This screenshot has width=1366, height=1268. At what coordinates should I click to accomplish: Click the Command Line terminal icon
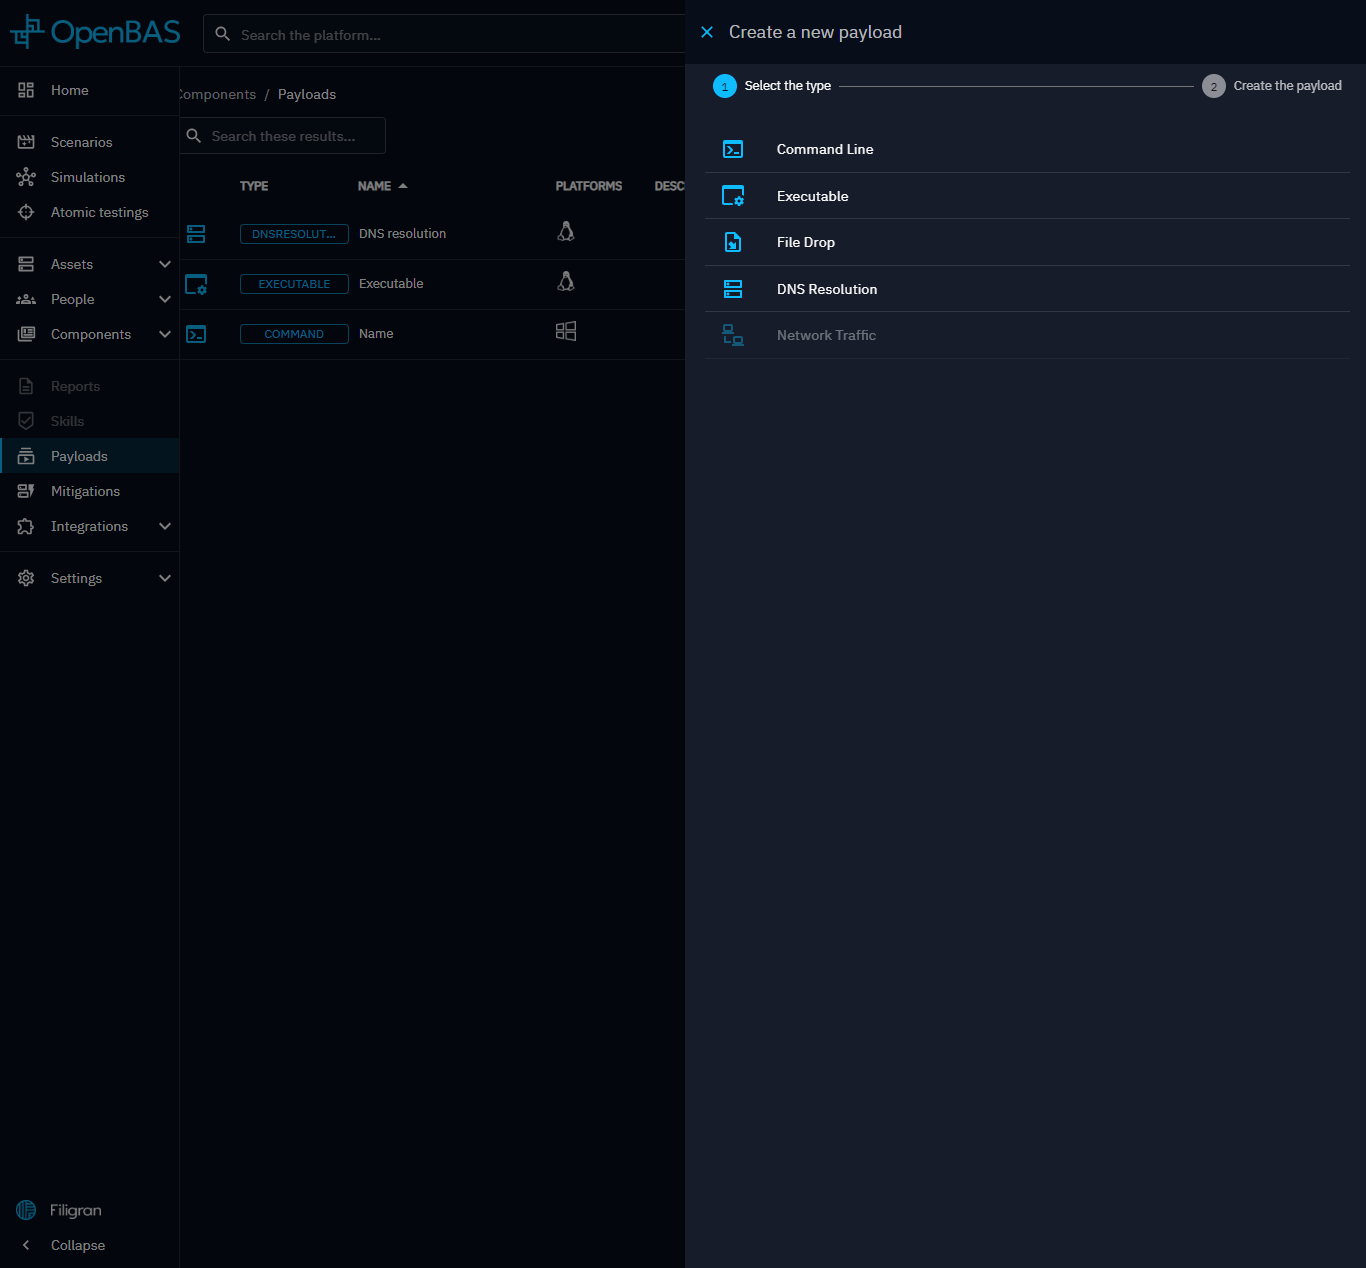pos(732,149)
